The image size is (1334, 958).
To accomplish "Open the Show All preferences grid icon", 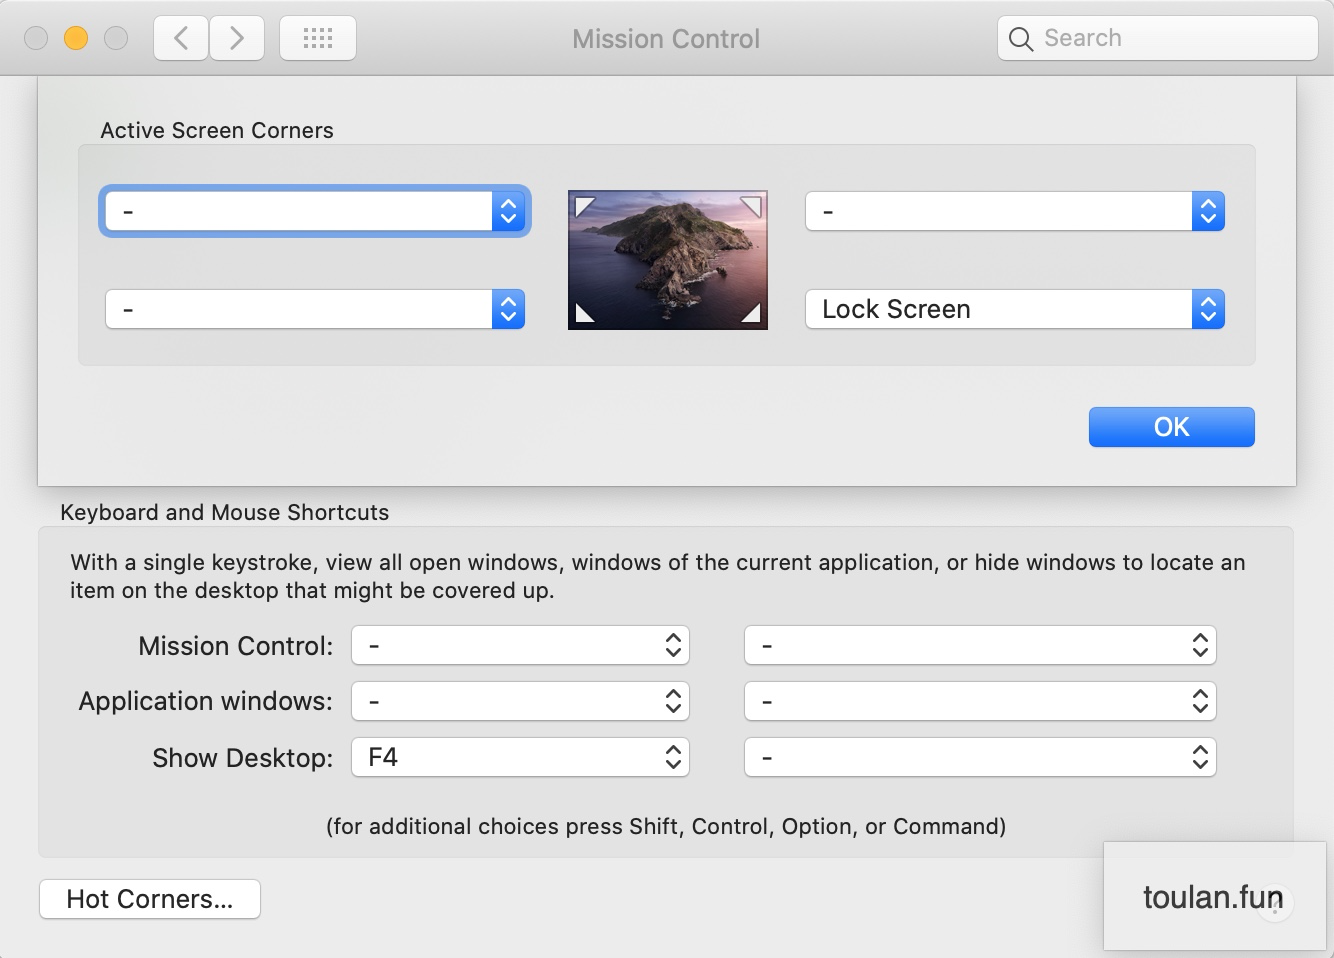I will click(x=317, y=38).
